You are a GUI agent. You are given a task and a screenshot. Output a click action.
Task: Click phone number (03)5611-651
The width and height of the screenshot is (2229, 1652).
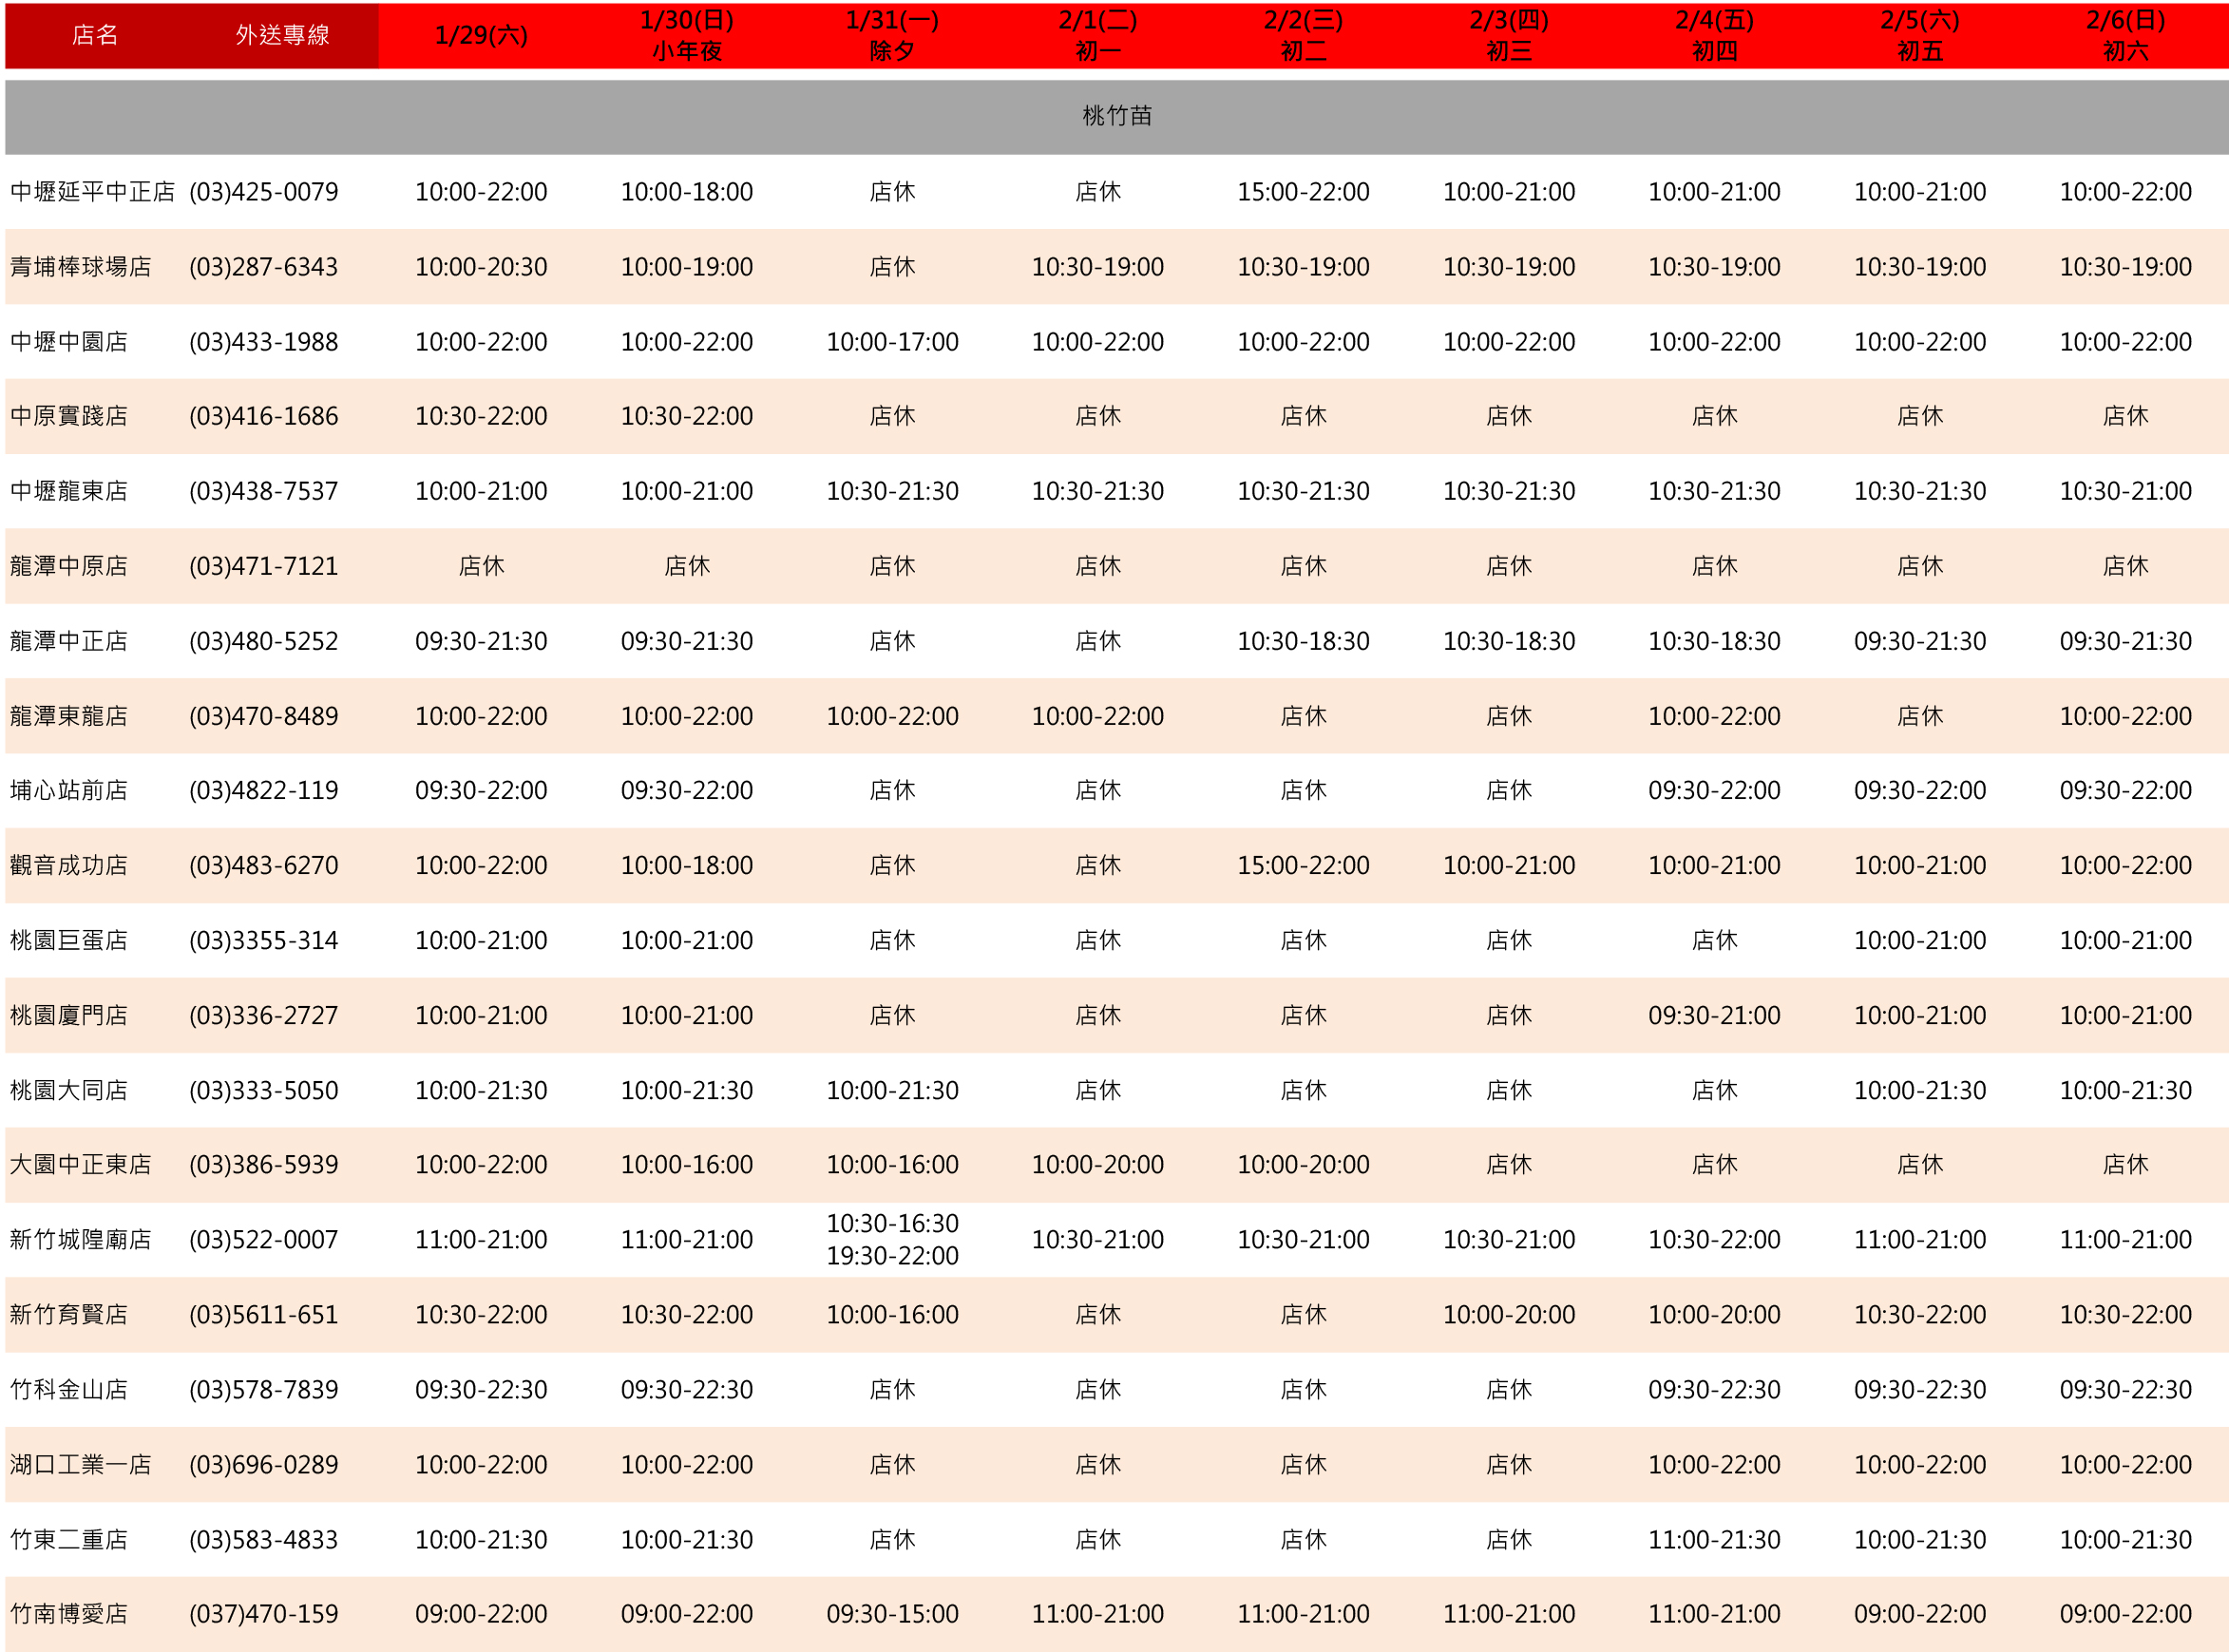point(264,1314)
